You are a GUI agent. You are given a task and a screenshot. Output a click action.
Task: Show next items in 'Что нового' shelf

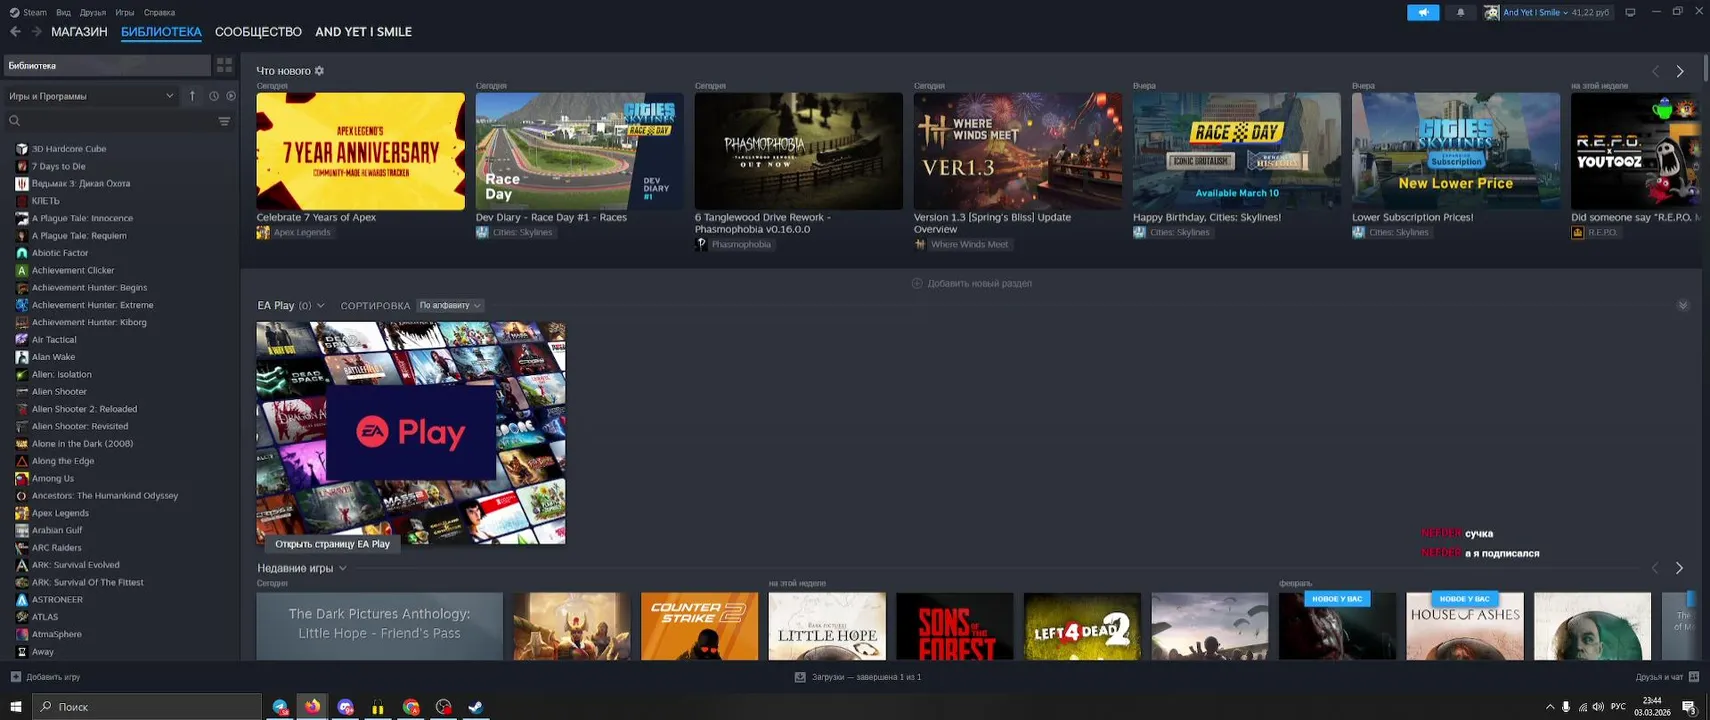(x=1680, y=71)
